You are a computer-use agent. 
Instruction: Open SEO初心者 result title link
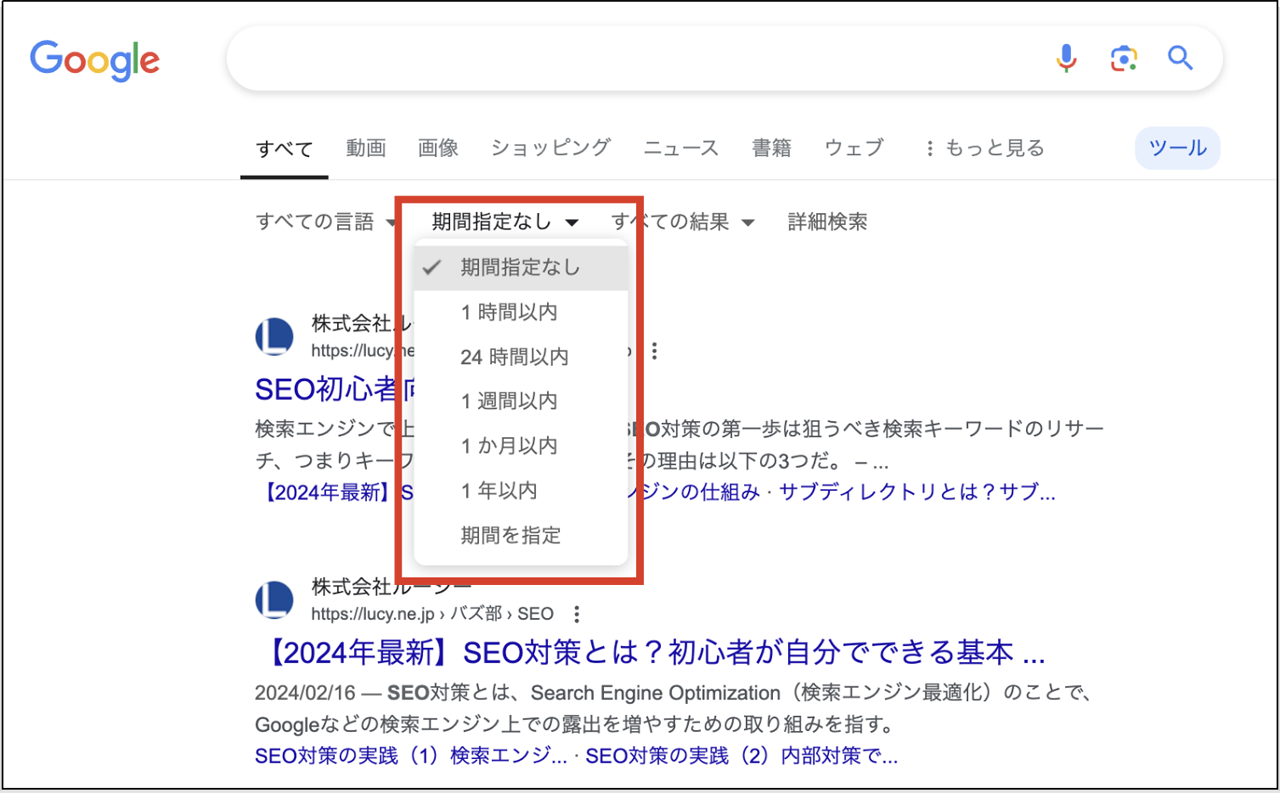(334, 388)
